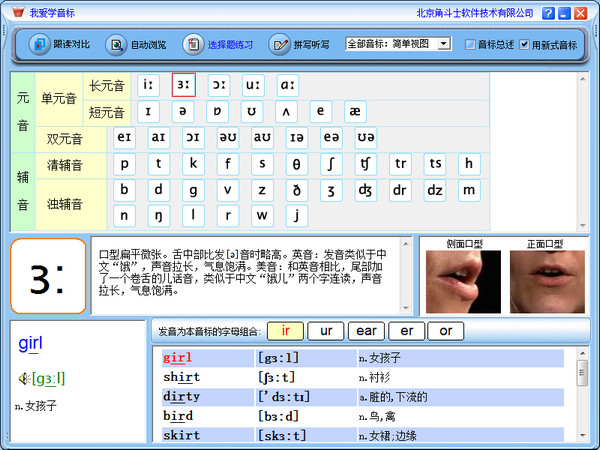
Task: Click the long vowel i: button
Action: pyautogui.click(x=149, y=86)
